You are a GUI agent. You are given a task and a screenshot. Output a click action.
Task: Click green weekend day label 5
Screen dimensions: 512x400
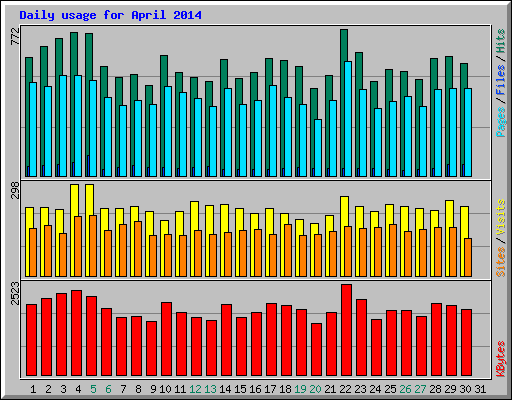(93, 389)
